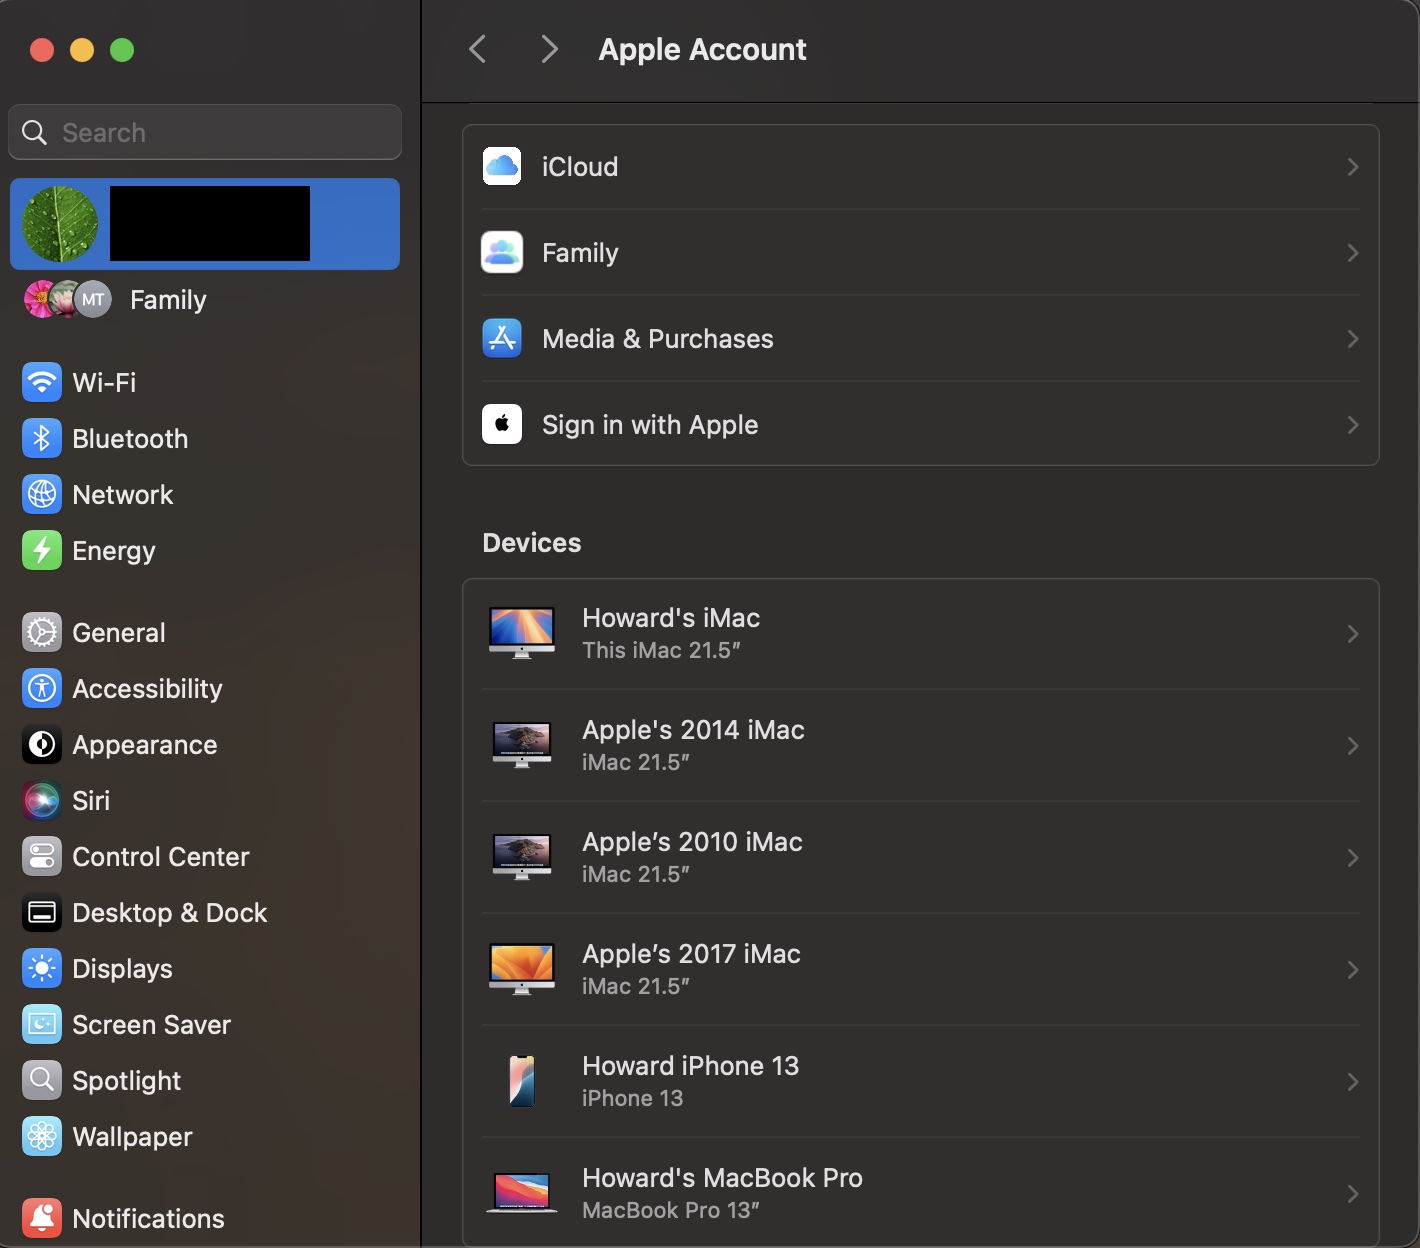Click the Howard iPhone 13 phone icon
Viewport: 1420px width, 1248px height.
tap(522, 1081)
